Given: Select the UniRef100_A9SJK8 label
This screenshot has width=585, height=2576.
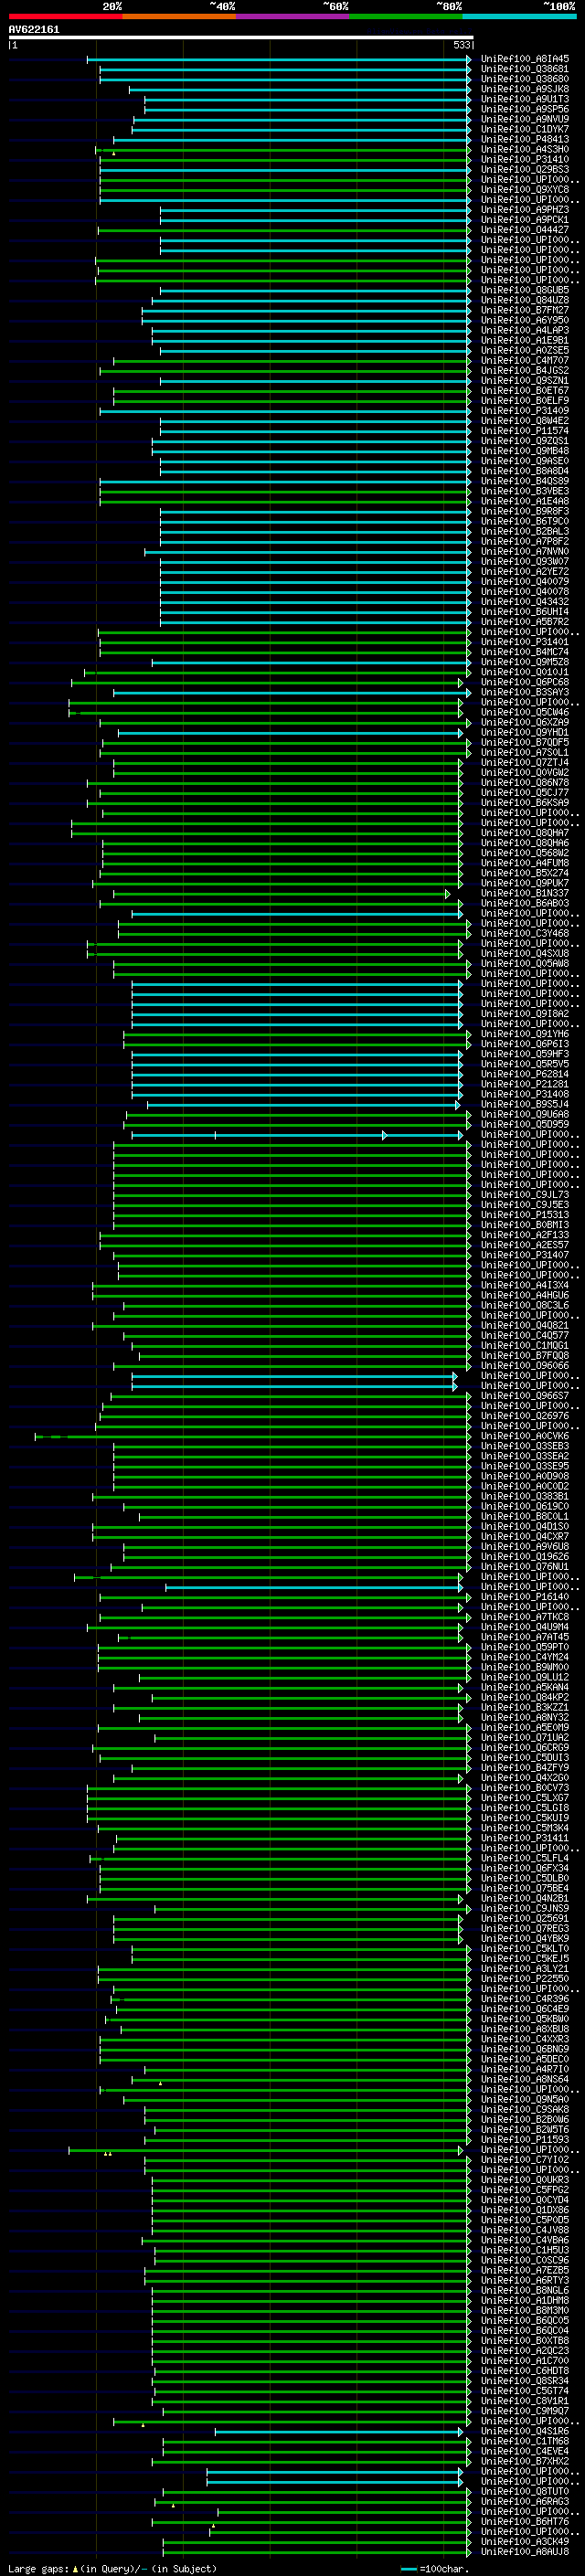Looking at the screenshot, I should (525, 89).
